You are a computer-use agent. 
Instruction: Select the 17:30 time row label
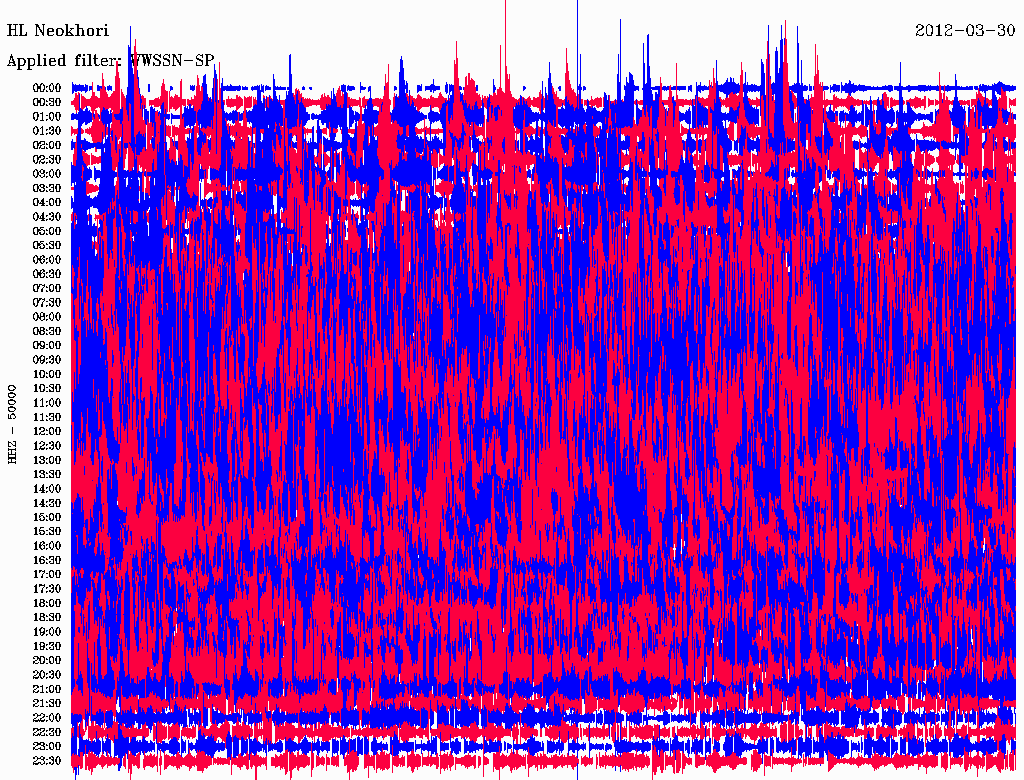(47, 589)
